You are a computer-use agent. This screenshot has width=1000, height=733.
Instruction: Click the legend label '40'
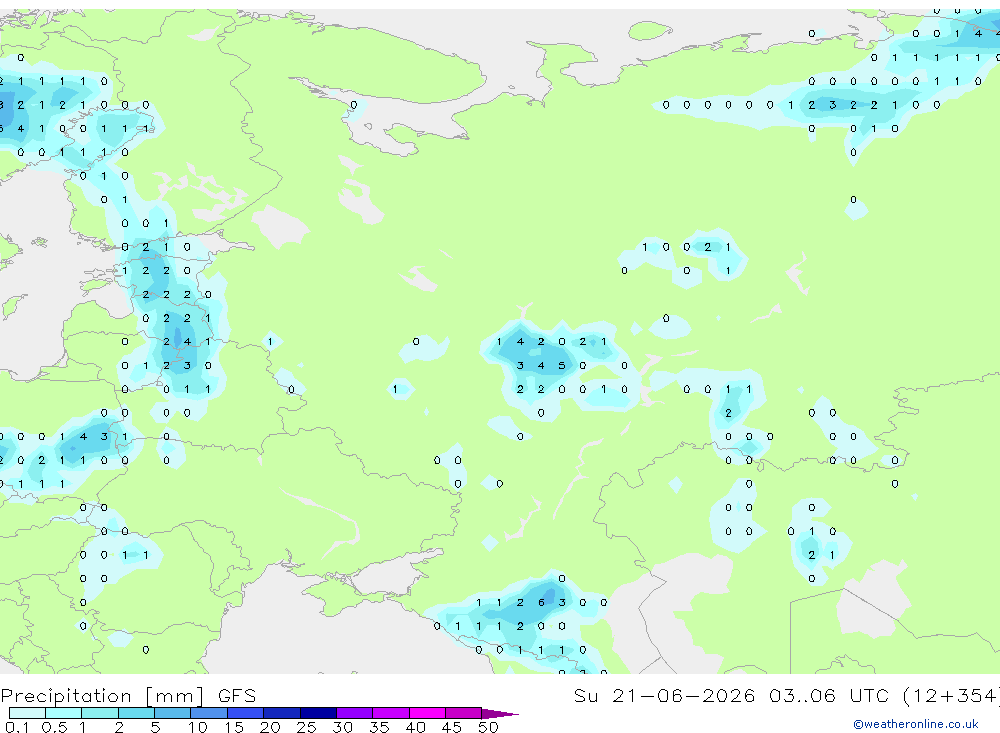tap(415, 727)
